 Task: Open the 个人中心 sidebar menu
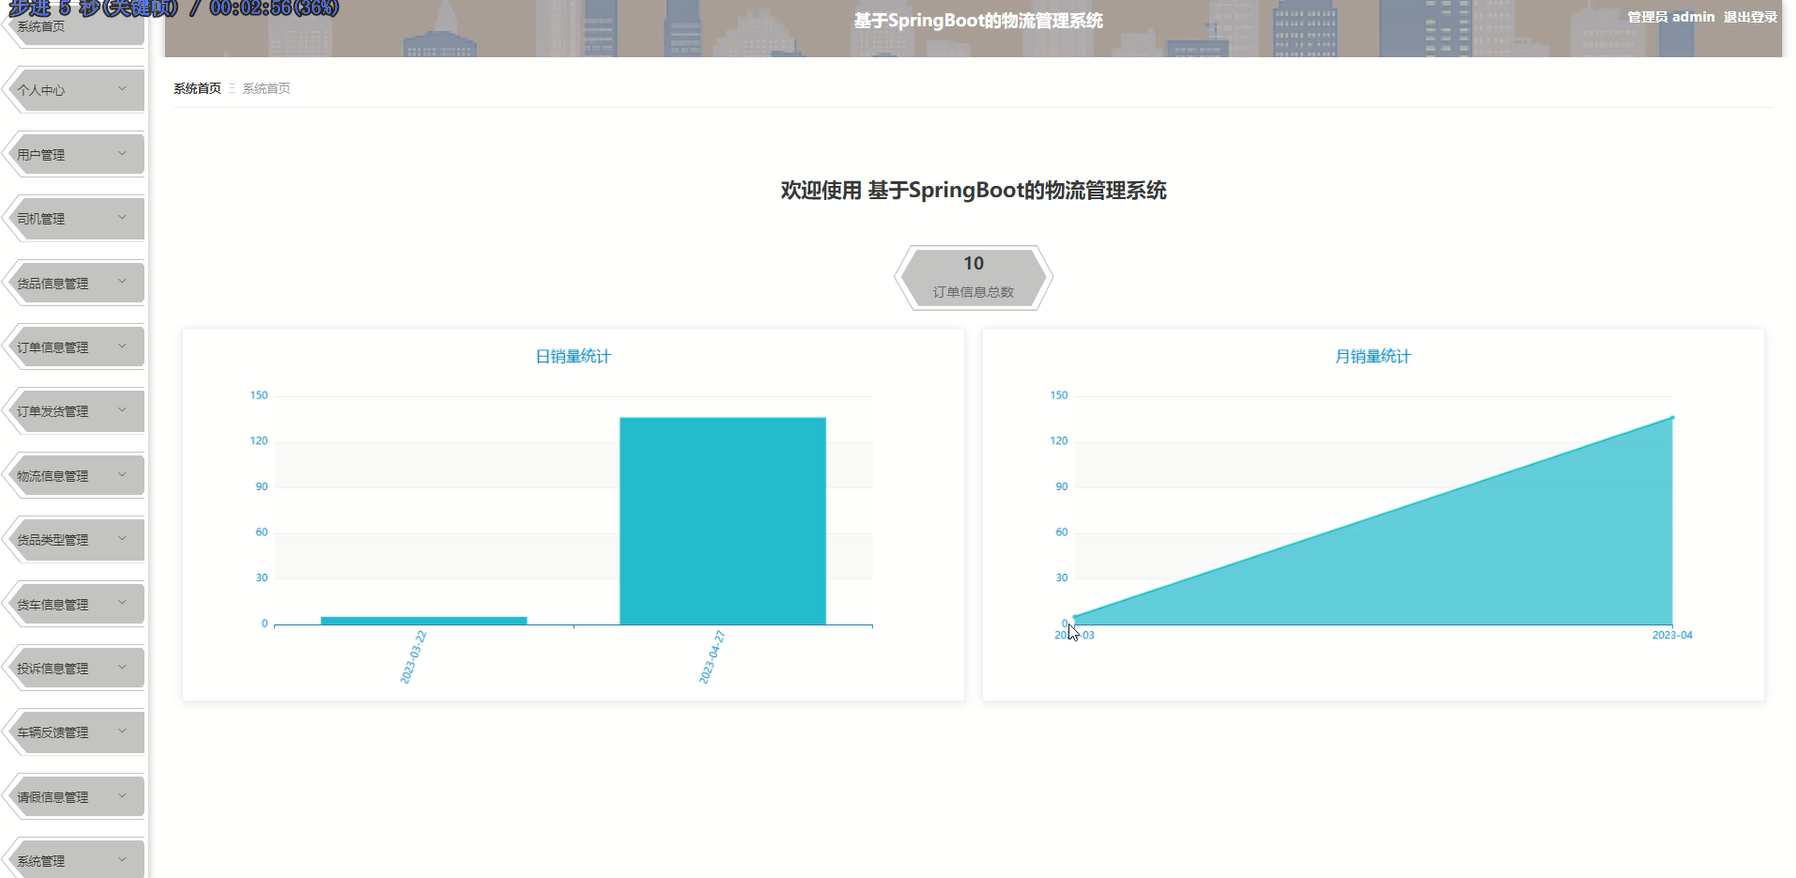75,90
